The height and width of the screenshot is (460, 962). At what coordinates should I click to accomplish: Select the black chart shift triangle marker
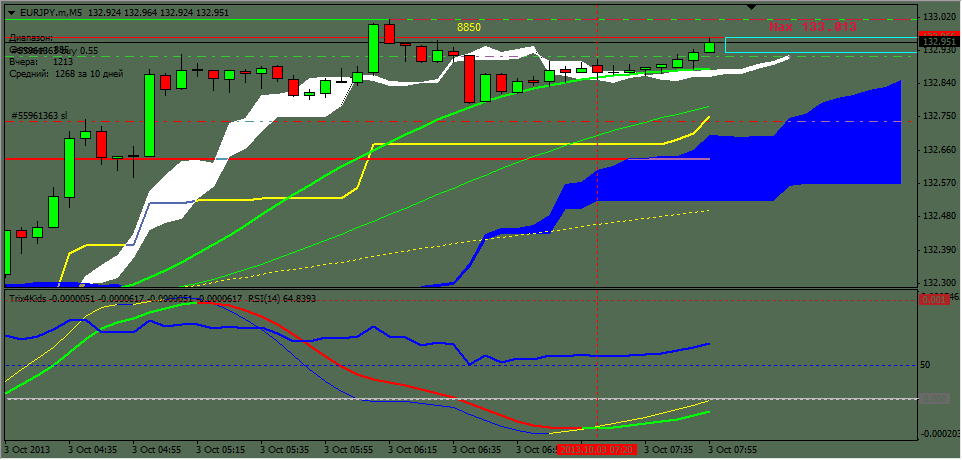(753, 7)
